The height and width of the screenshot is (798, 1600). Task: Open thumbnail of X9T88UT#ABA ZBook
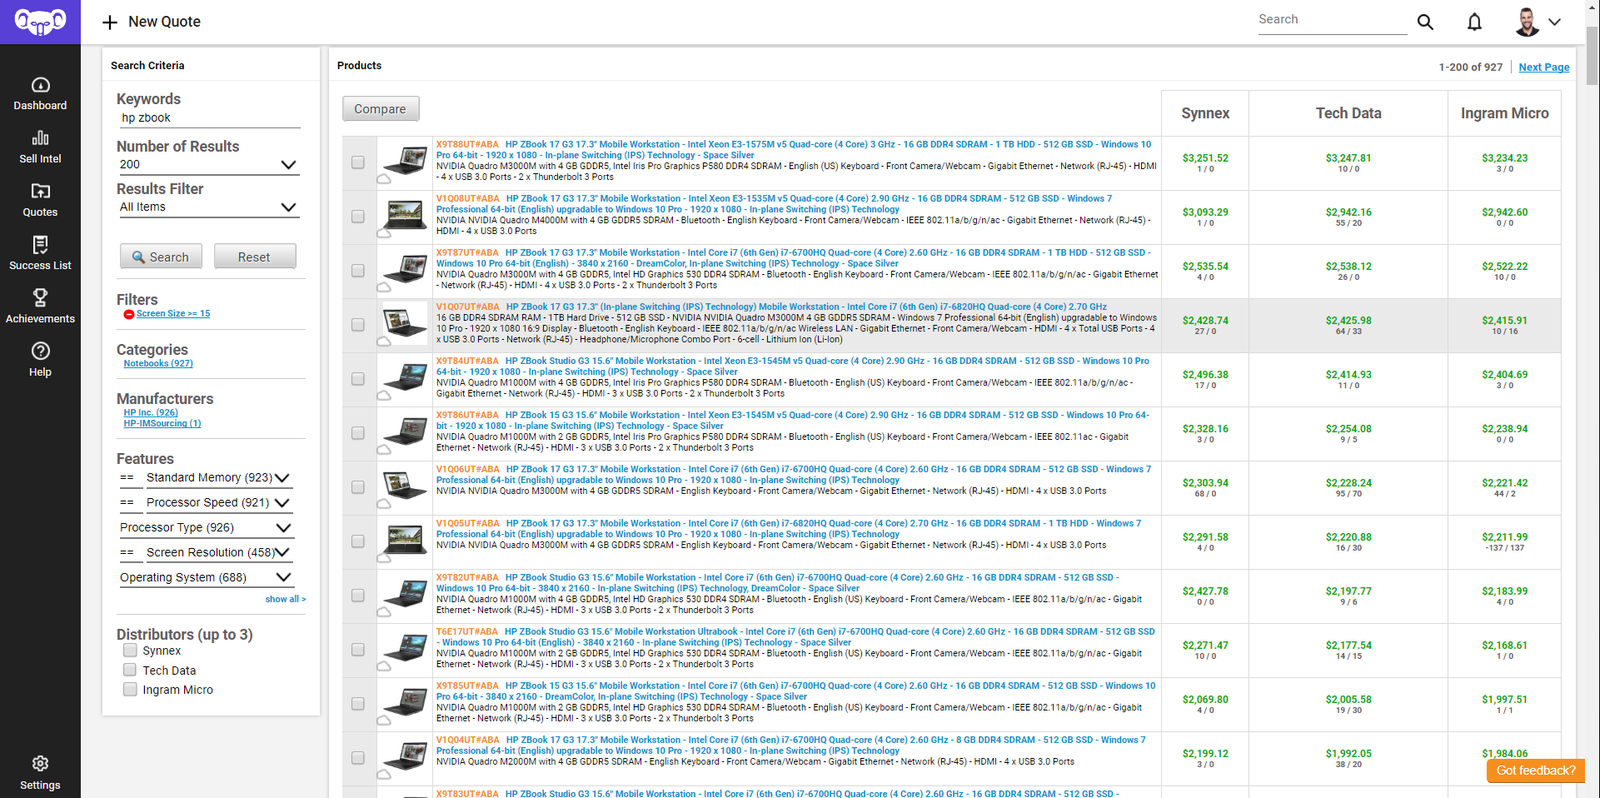tap(405, 160)
